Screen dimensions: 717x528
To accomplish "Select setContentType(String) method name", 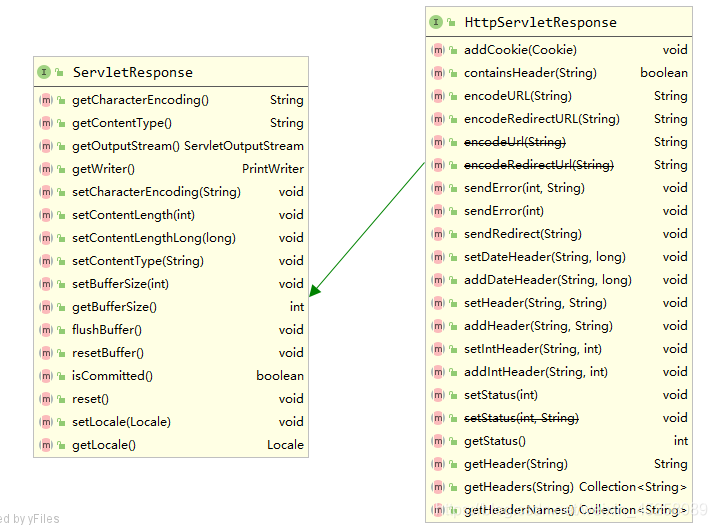I will coord(138,261).
